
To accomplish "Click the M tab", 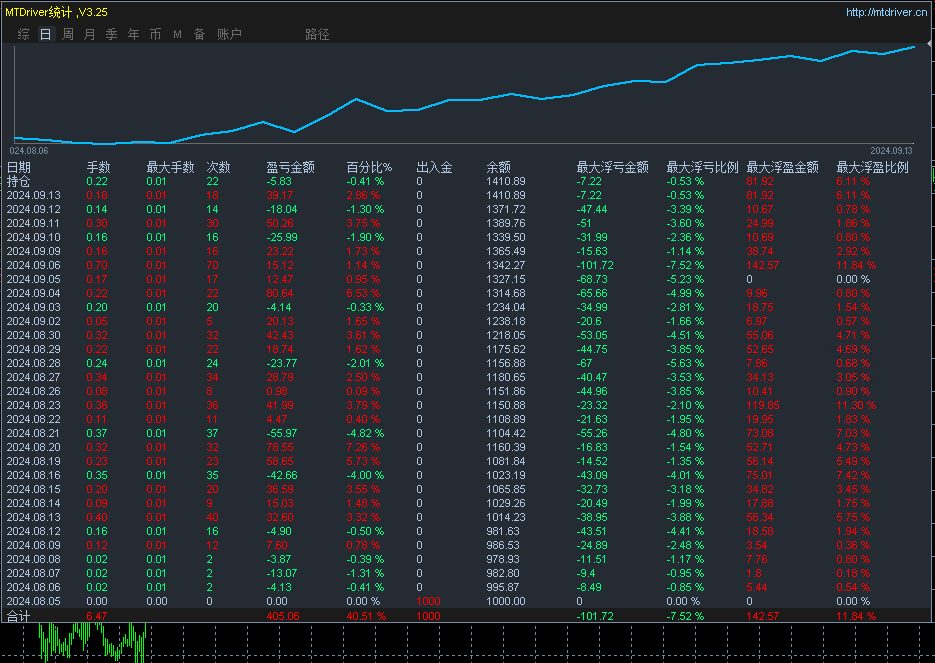I will pos(177,34).
